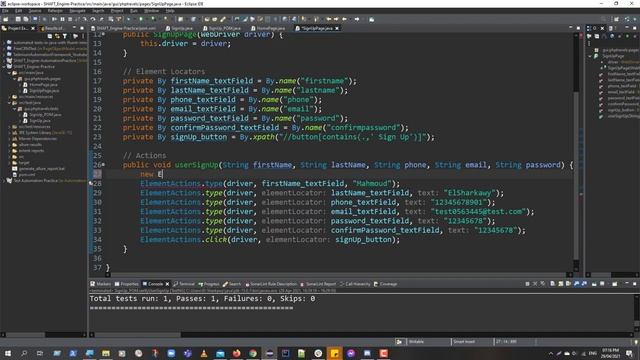This screenshot has width=640, height=360.
Task: Select pom.xml in Project Explorer
Action: tap(24, 175)
